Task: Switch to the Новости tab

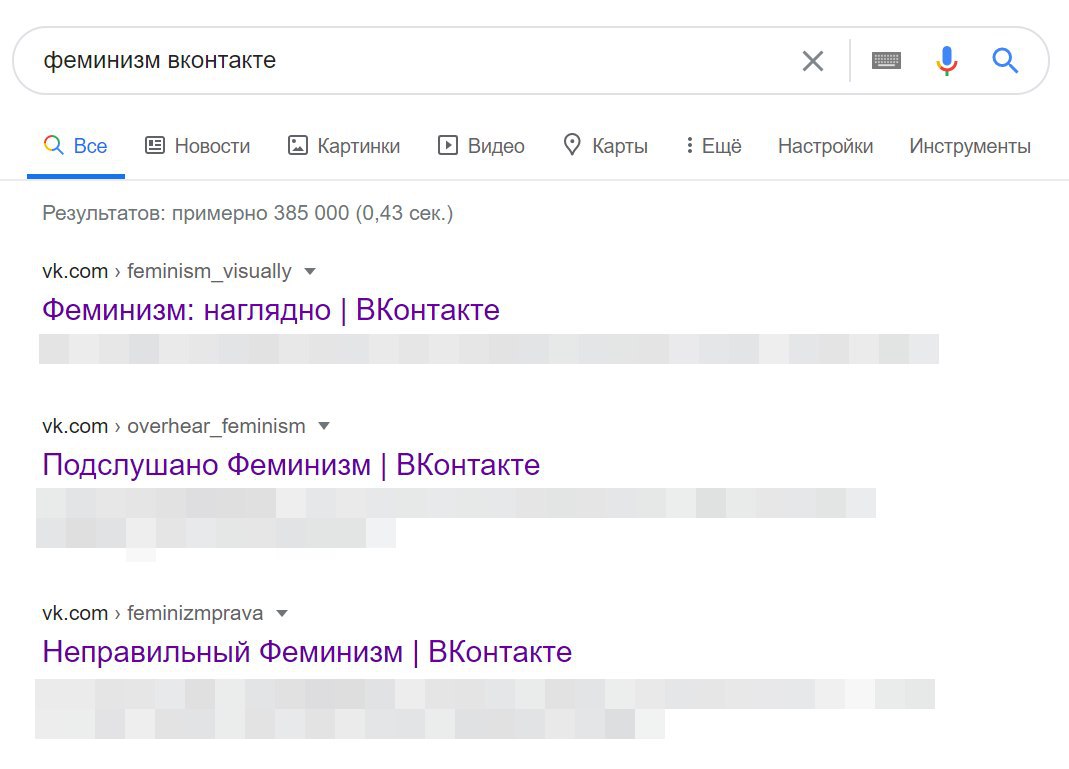Action: point(198,146)
